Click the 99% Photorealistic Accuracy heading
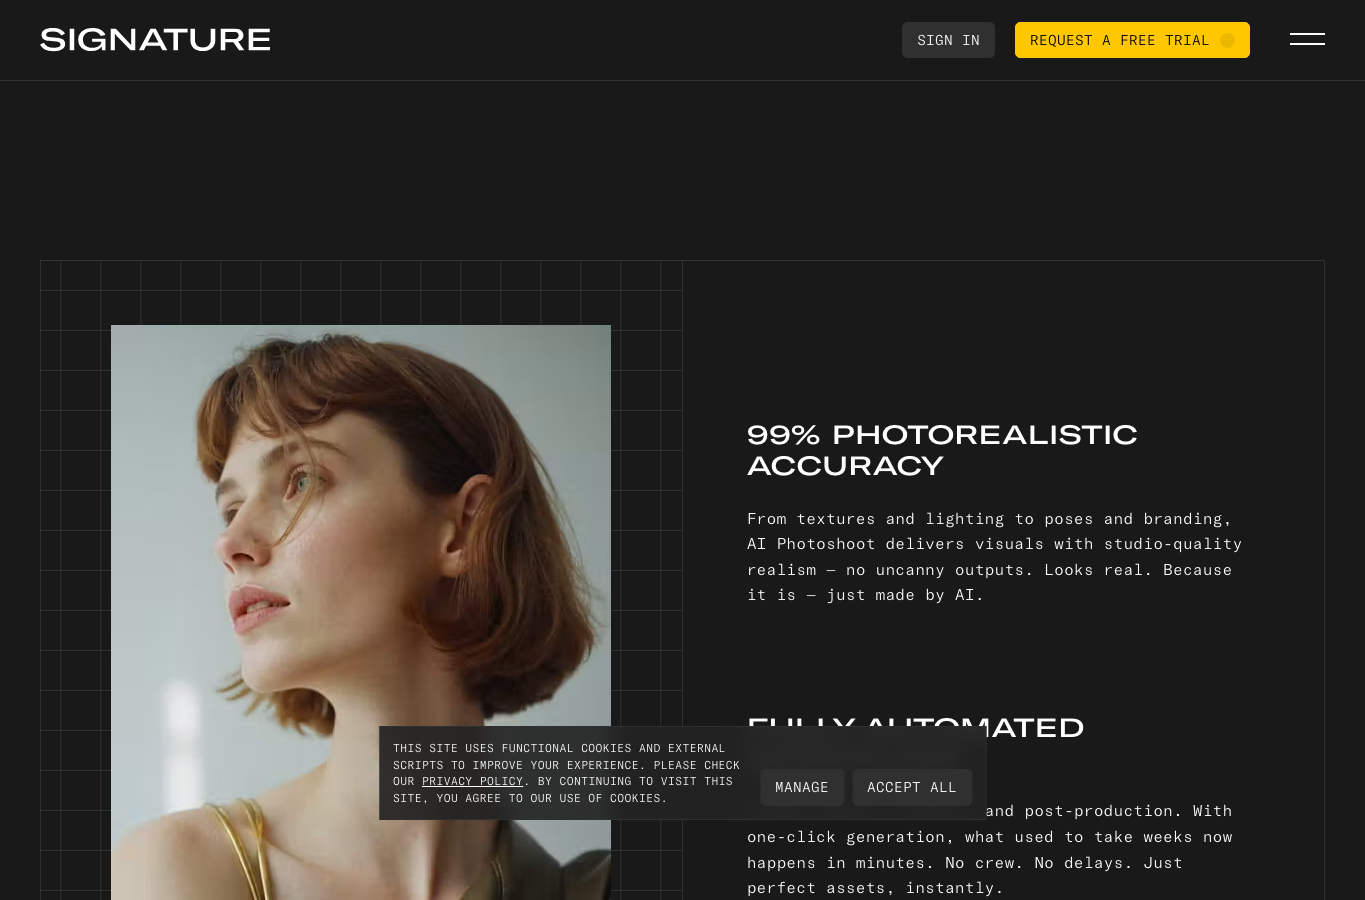The image size is (1365, 900). coord(942,450)
